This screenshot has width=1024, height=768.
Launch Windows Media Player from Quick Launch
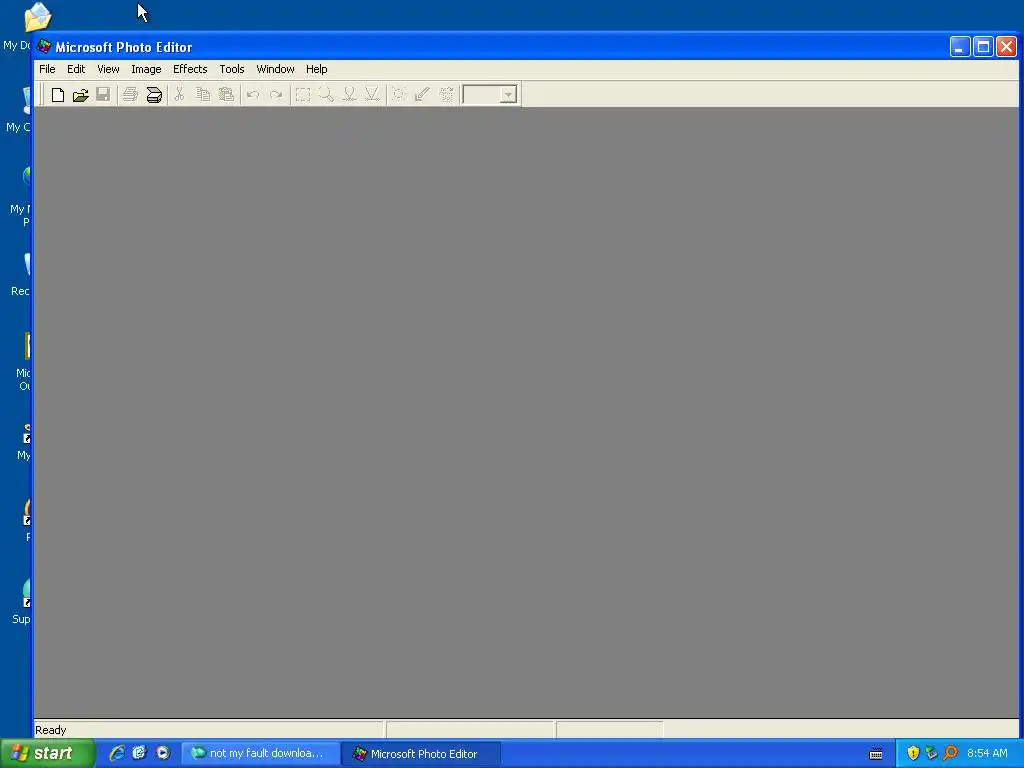click(x=163, y=754)
